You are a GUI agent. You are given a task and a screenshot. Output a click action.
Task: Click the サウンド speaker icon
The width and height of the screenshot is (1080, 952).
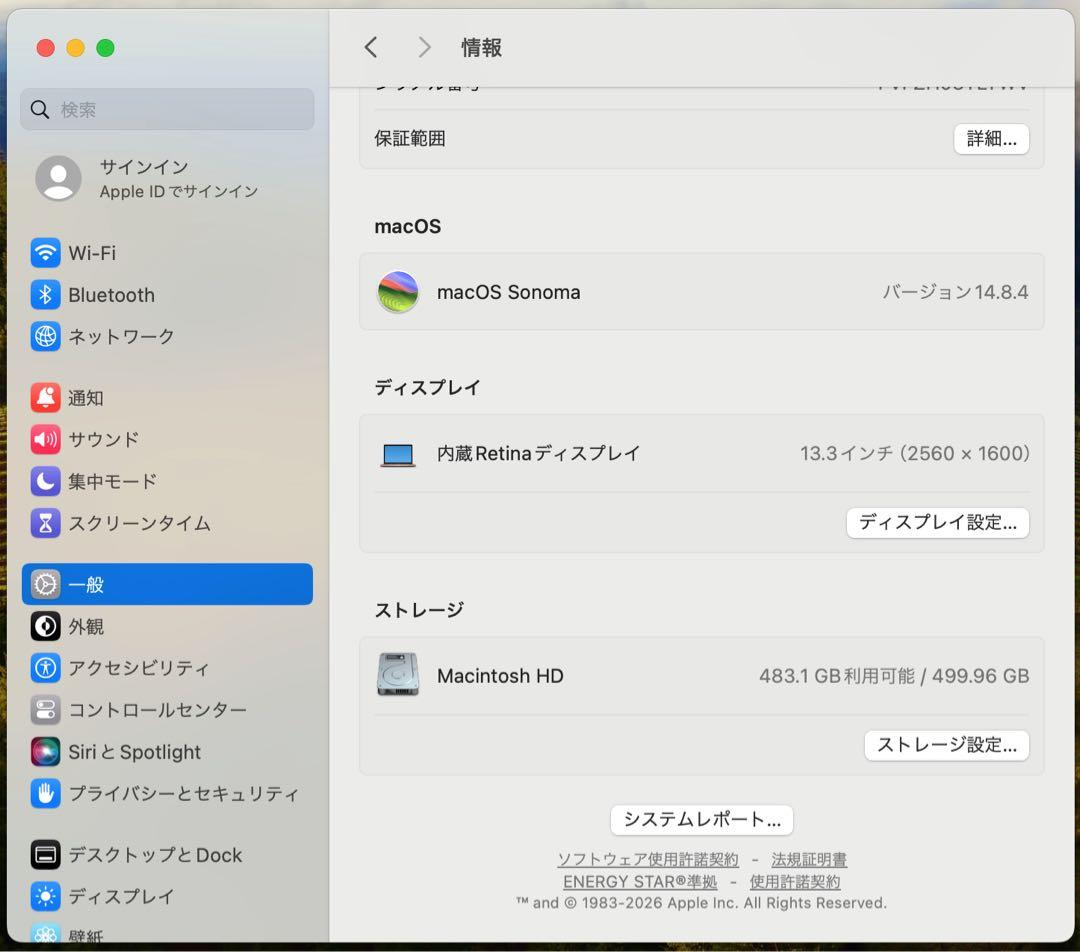coord(45,439)
